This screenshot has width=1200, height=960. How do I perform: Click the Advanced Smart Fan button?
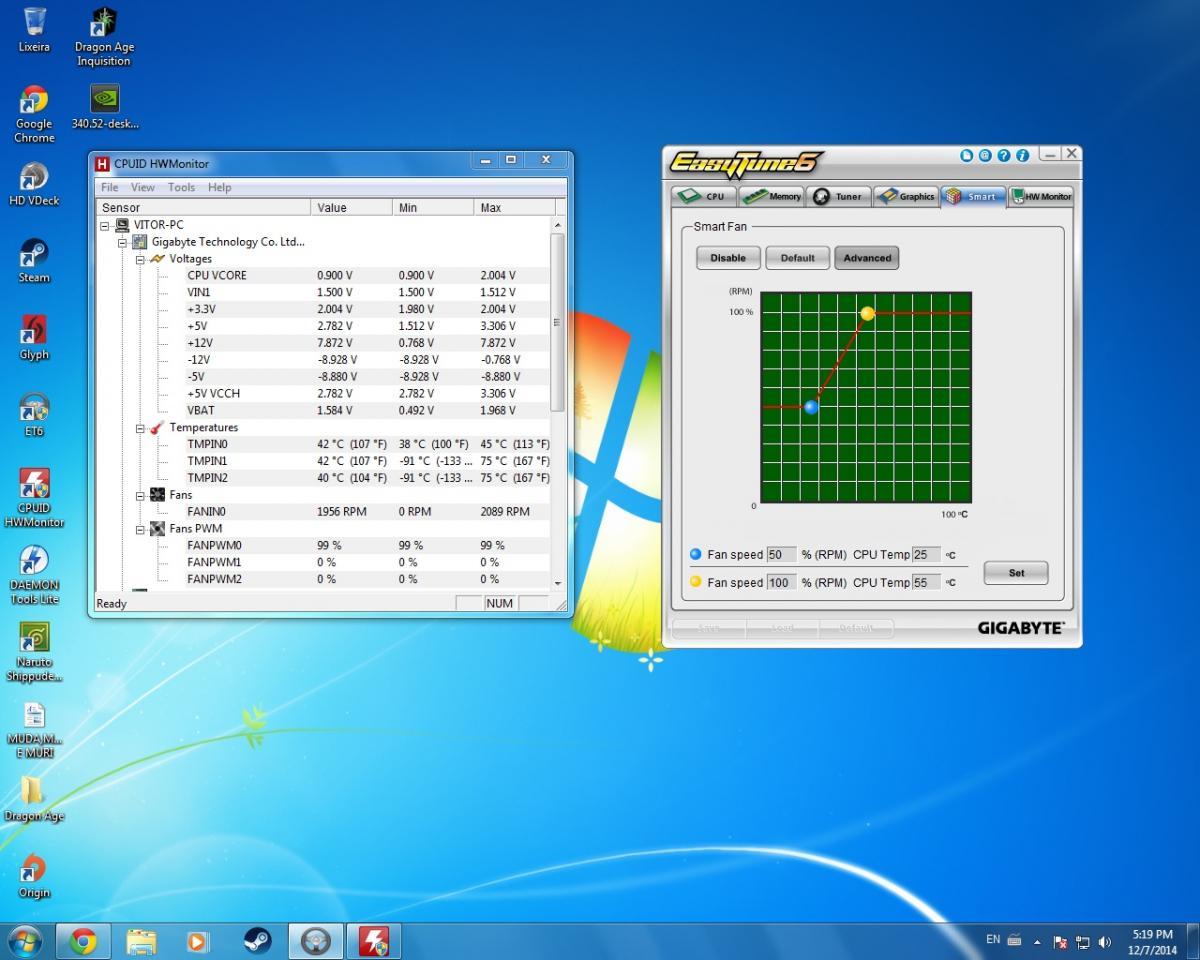click(x=867, y=258)
